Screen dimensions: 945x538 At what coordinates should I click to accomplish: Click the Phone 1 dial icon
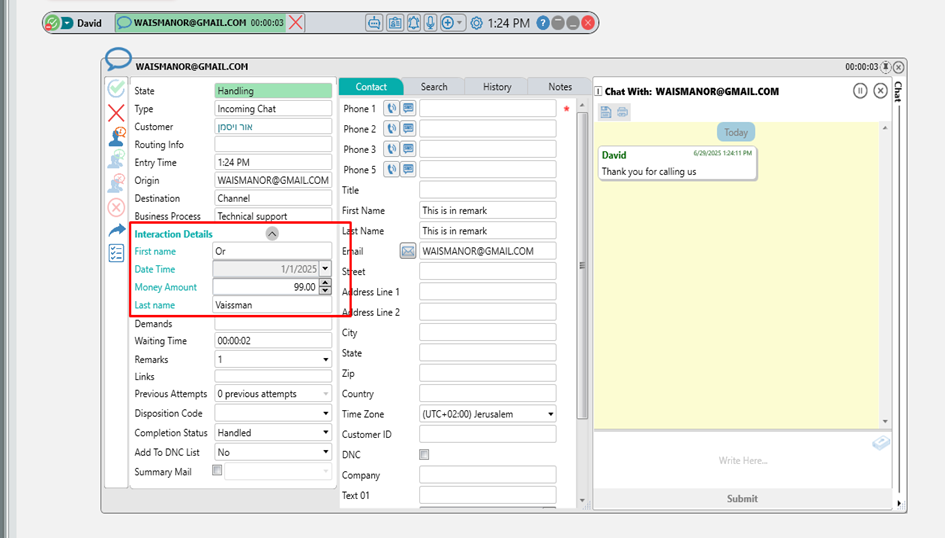coord(392,109)
